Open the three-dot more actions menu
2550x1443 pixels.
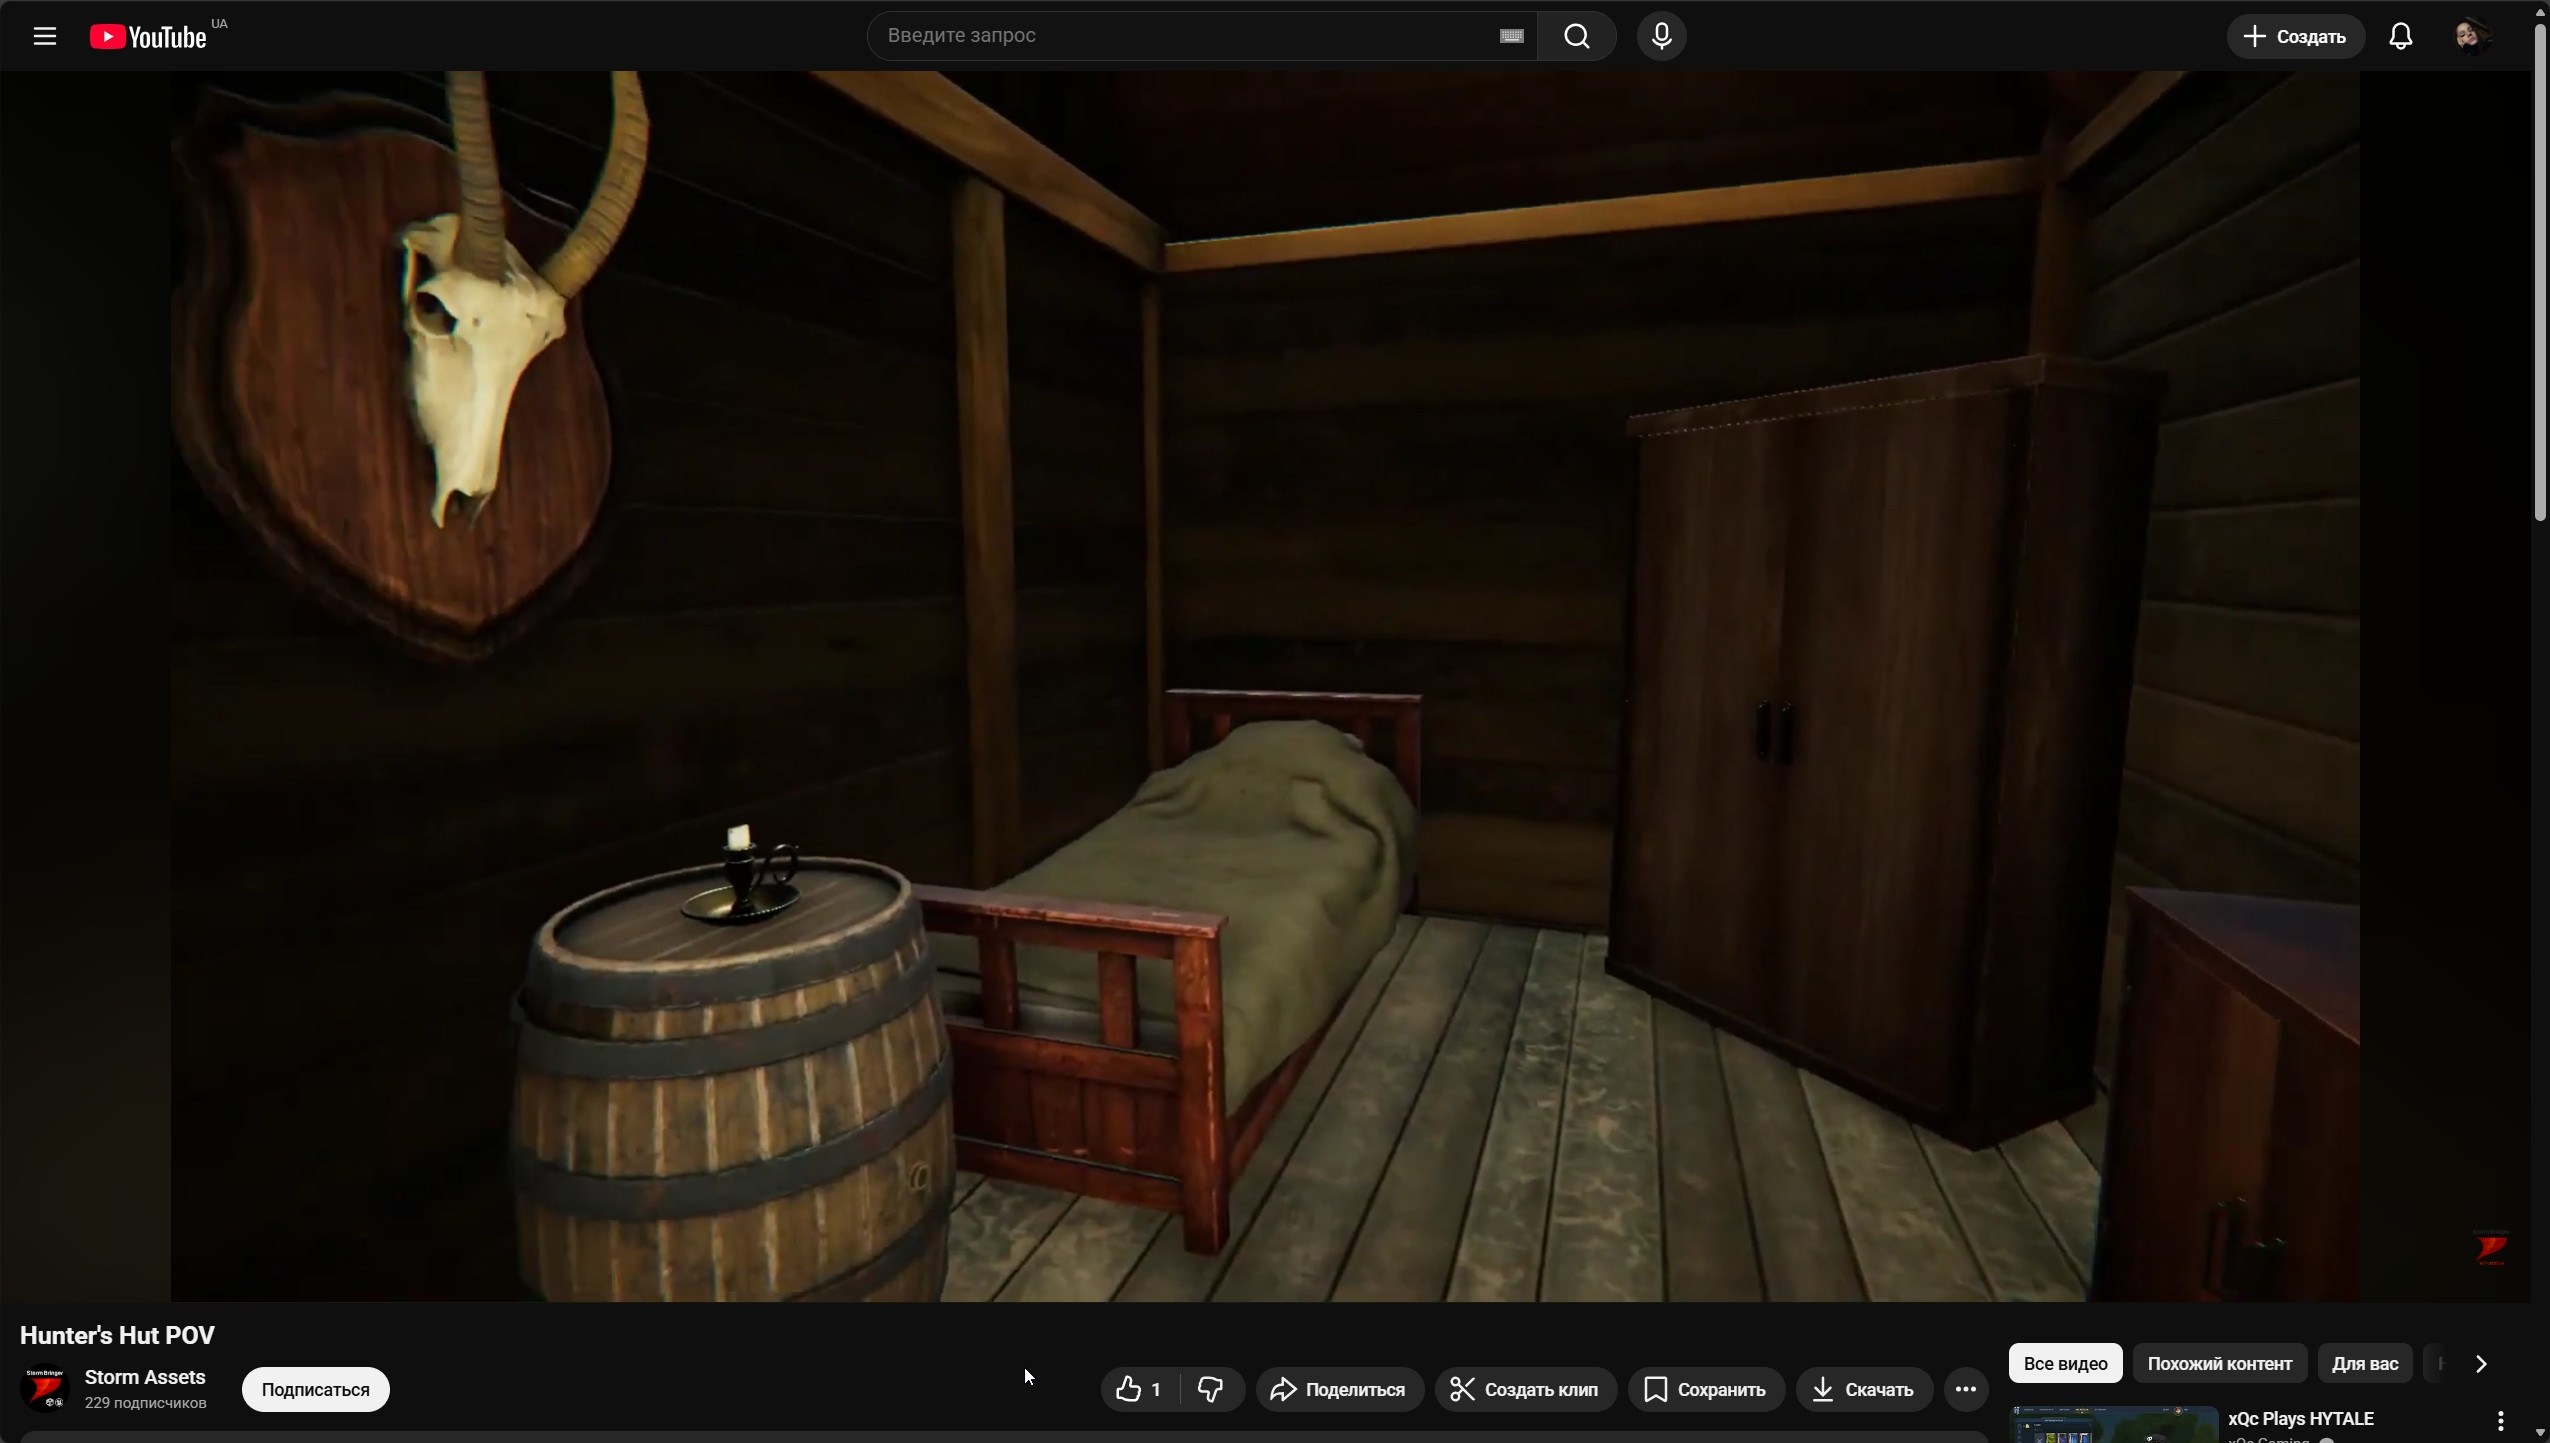tap(1965, 1389)
